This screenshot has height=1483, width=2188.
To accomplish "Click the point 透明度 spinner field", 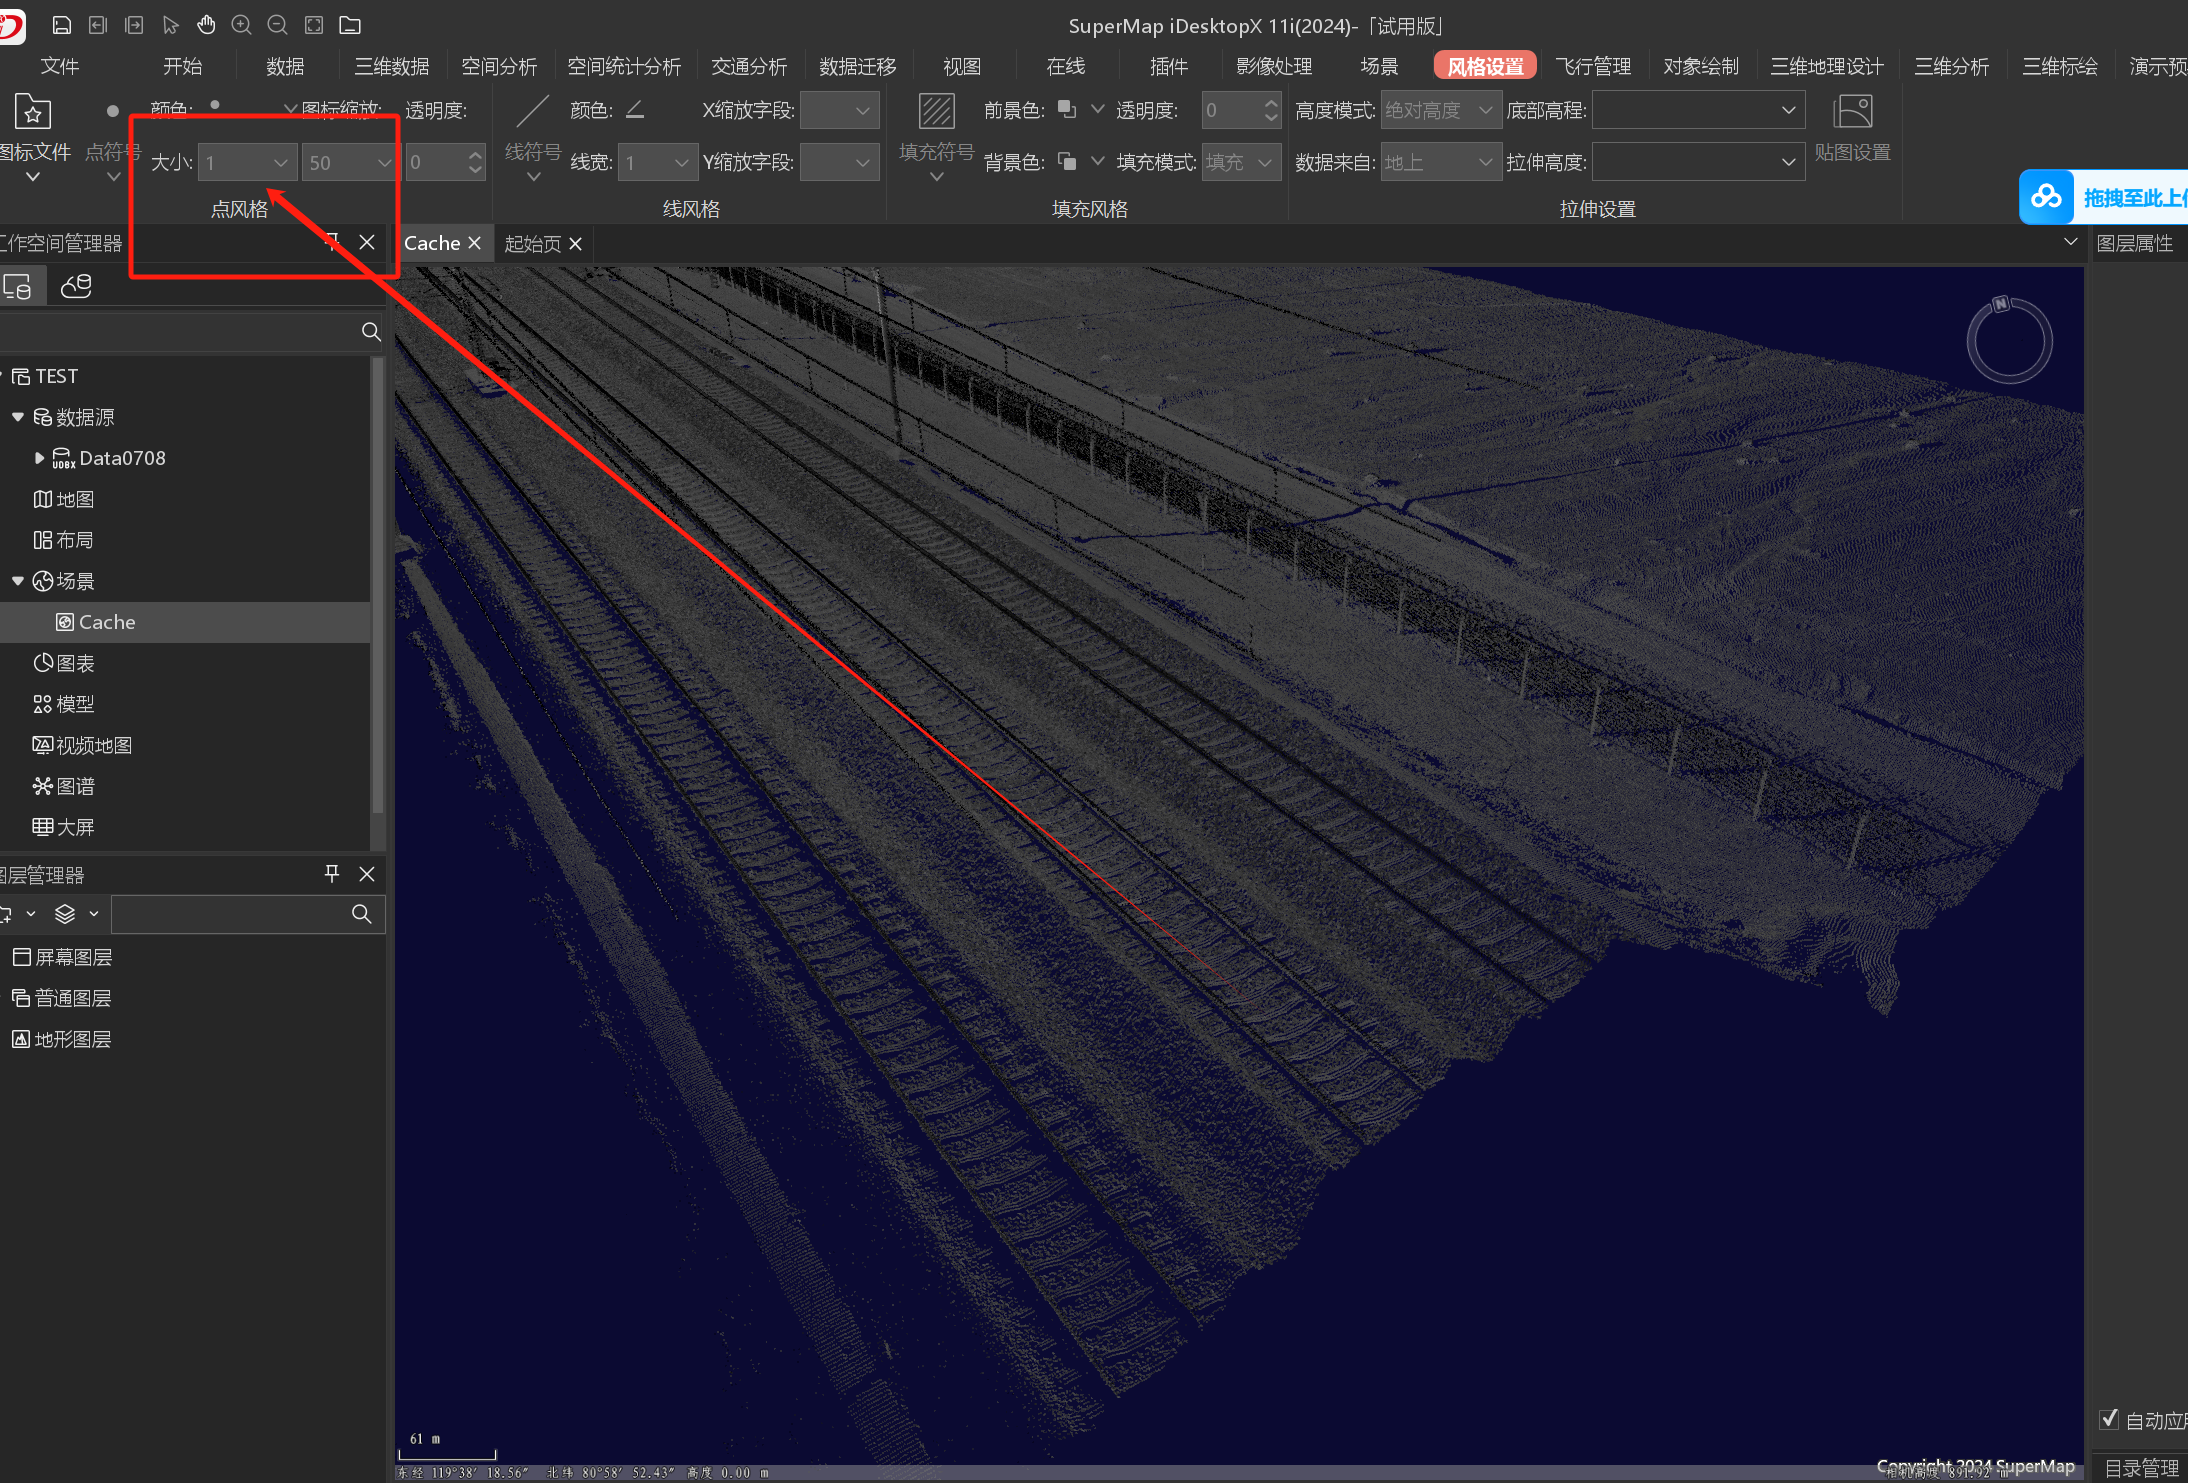I will click(446, 162).
